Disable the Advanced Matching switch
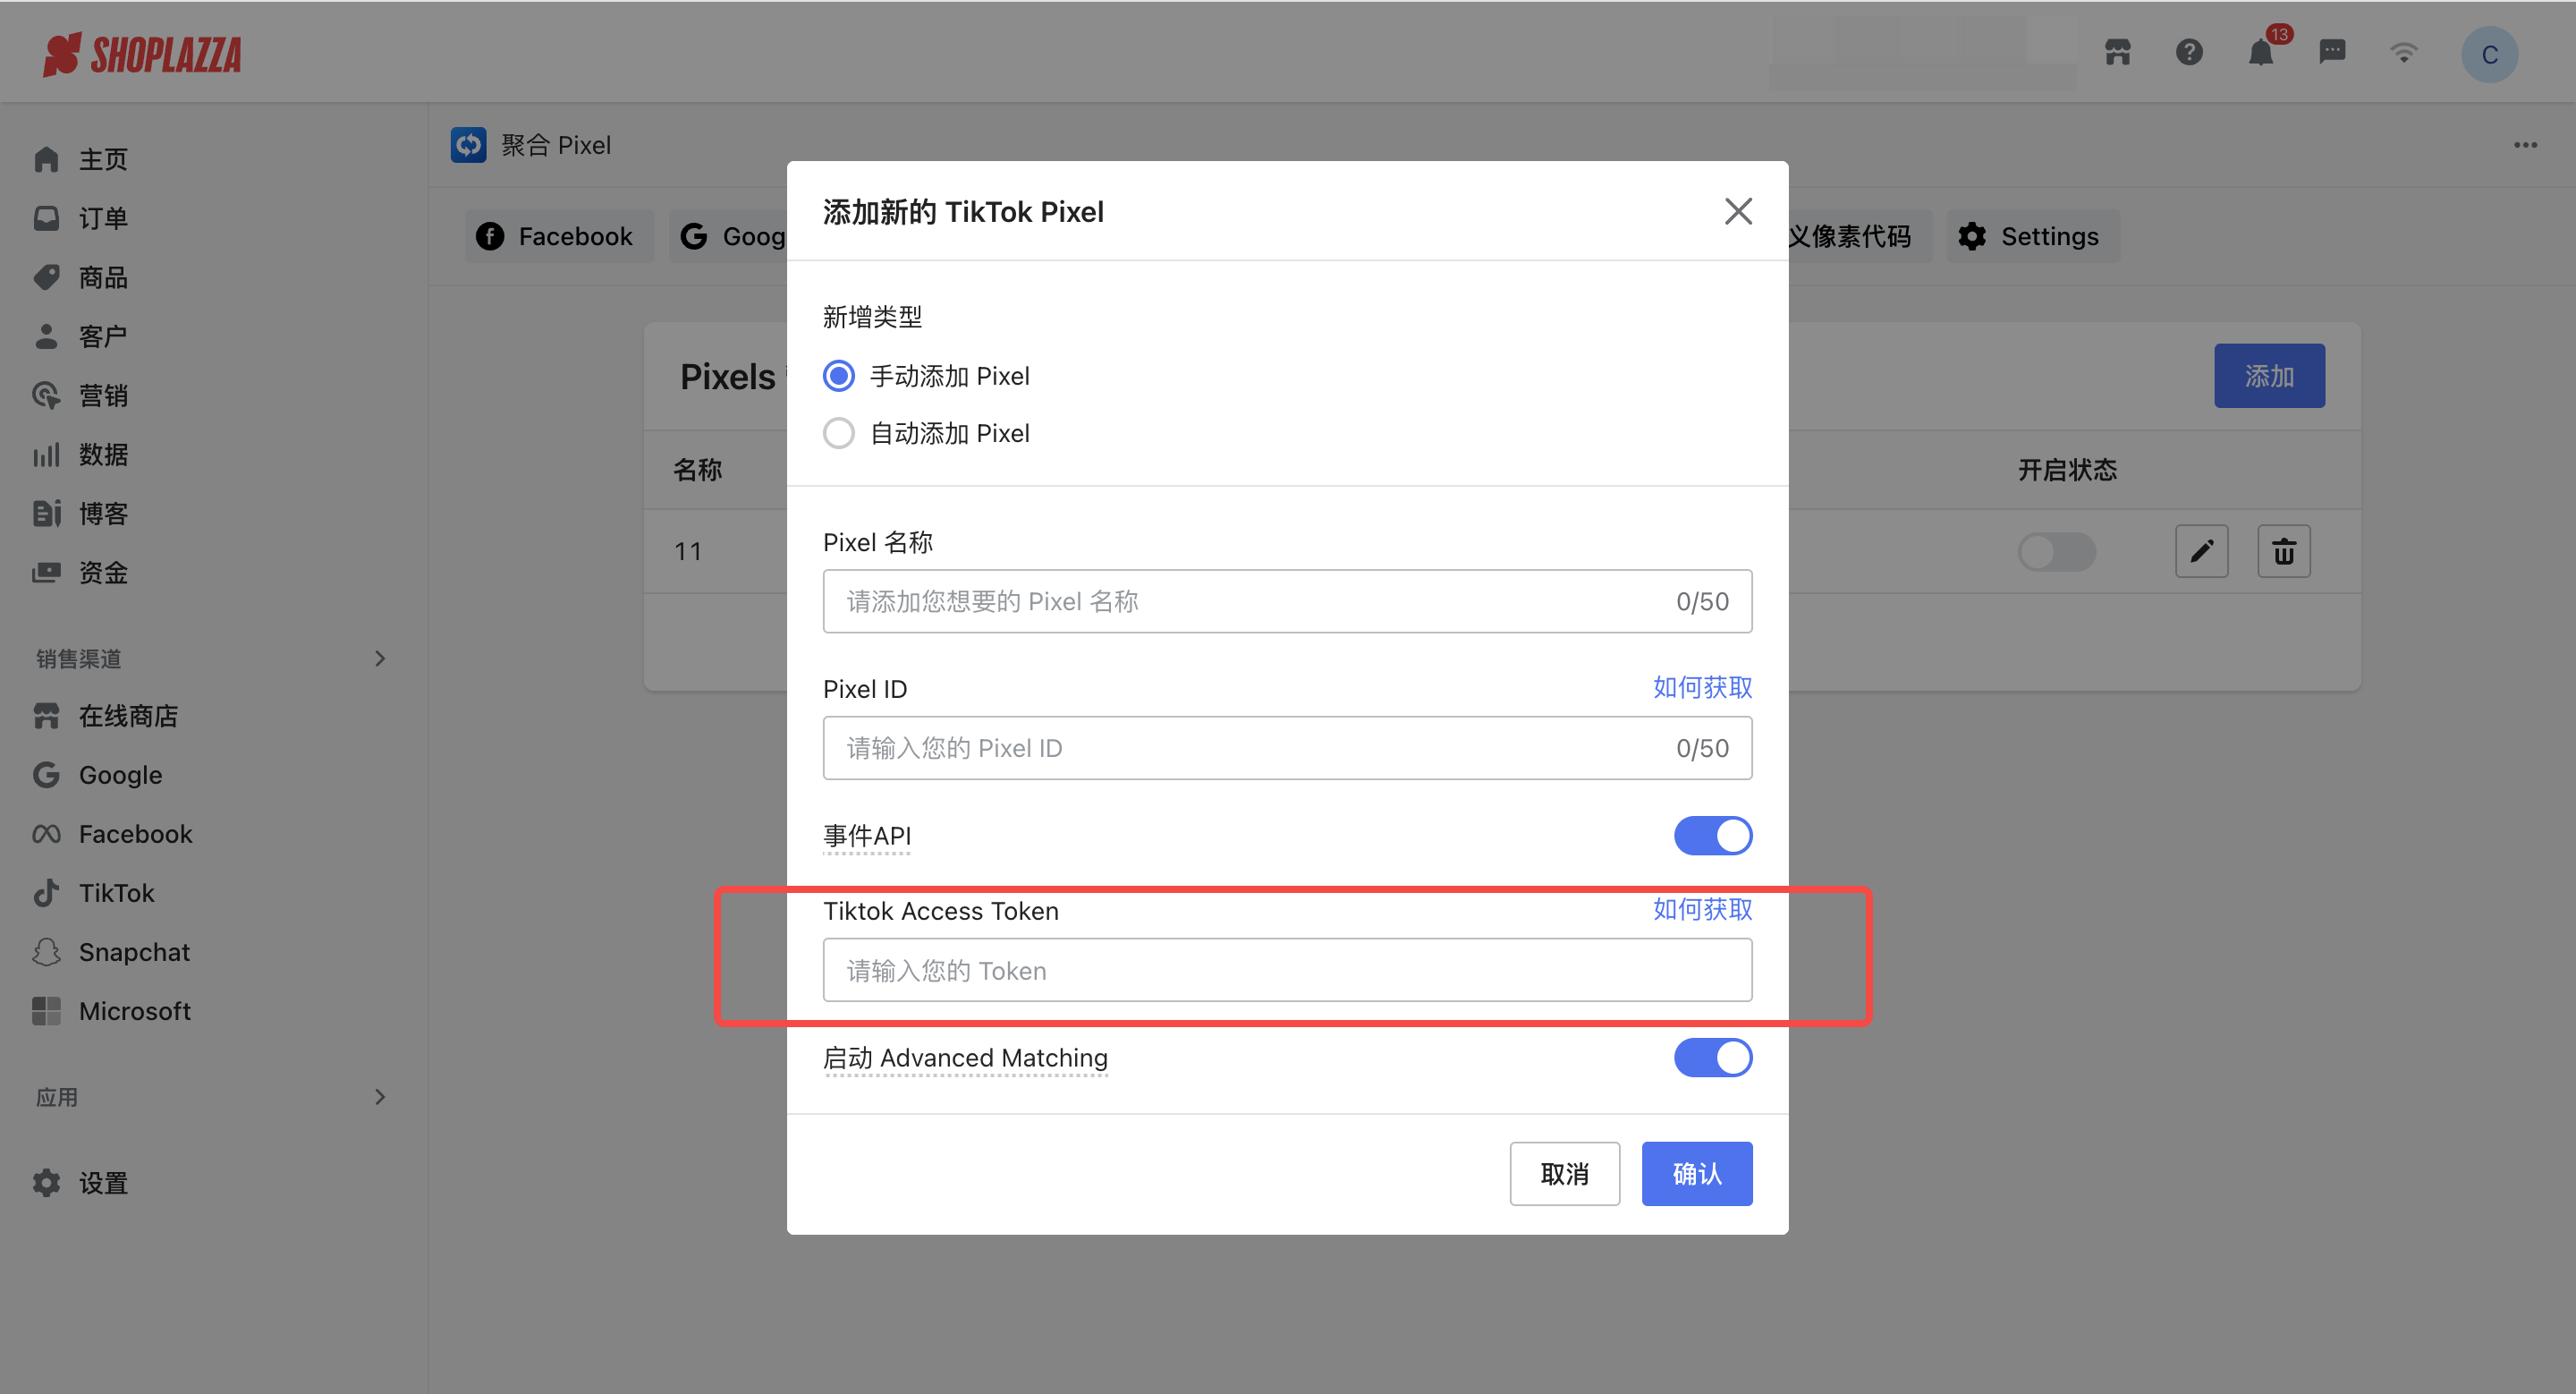 point(1712,1057)
